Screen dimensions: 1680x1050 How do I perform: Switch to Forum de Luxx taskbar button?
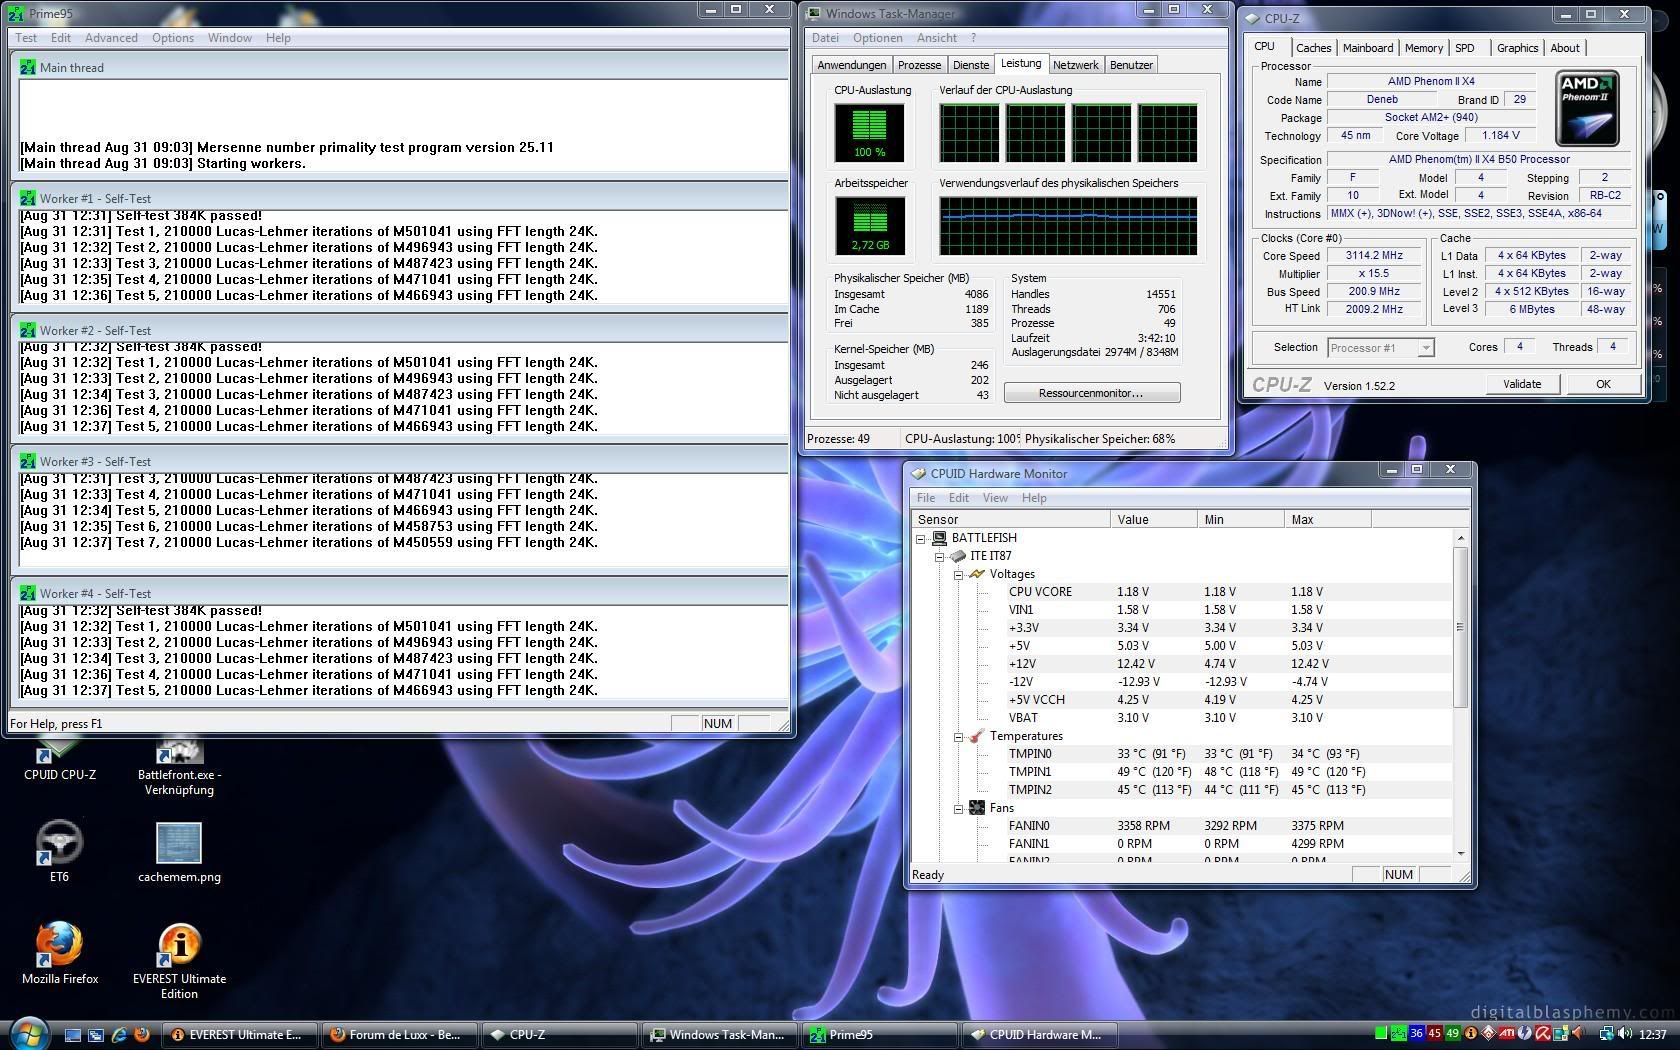(400, 1035)
